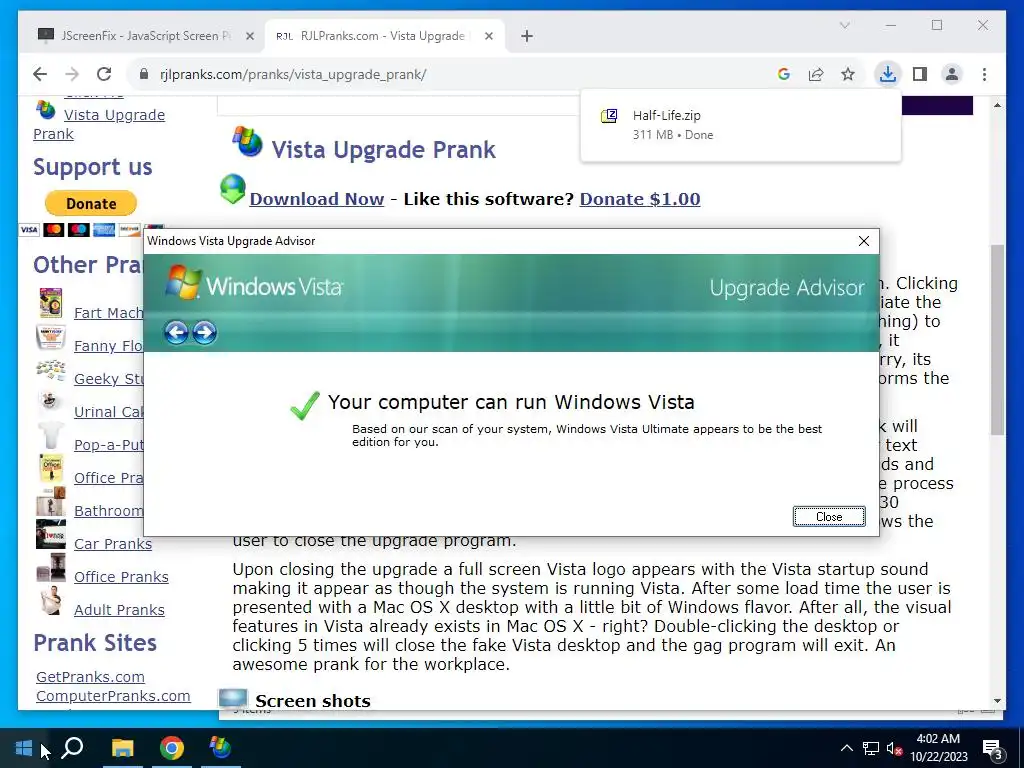Click the Car Pranks thumbnail image

point(51,535)
